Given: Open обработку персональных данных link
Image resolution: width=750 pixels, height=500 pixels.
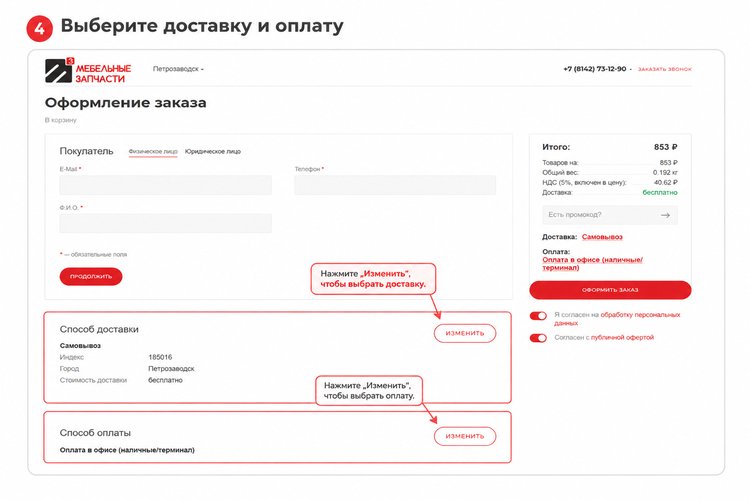Looking at the screenshot, I should point(618,319).
